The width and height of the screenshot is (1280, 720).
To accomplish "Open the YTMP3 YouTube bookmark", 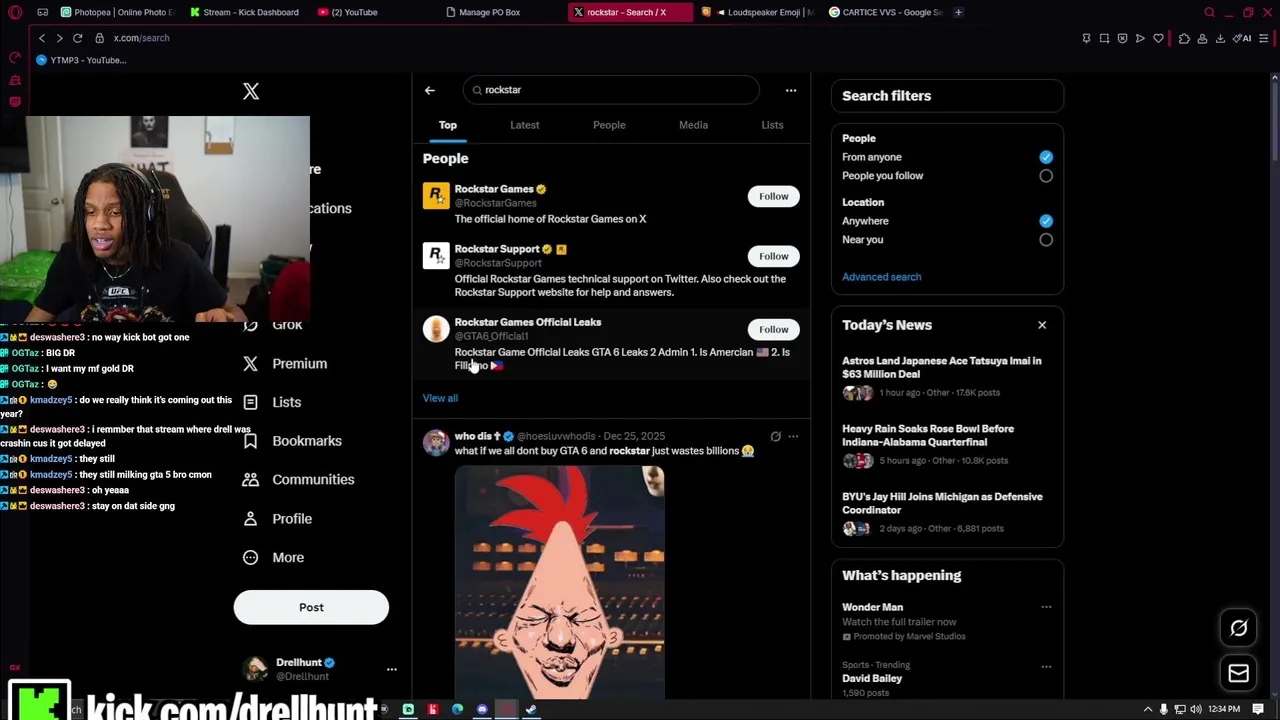I will coord(81,60).
